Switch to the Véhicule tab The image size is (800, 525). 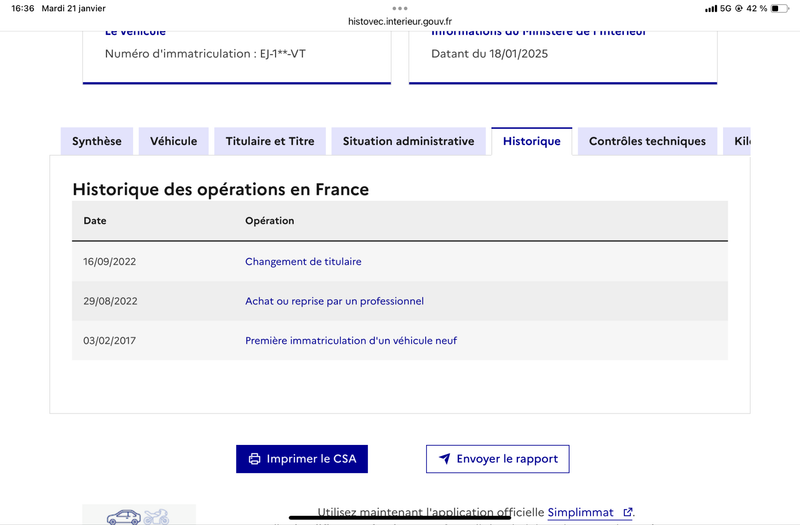point(173,141)
